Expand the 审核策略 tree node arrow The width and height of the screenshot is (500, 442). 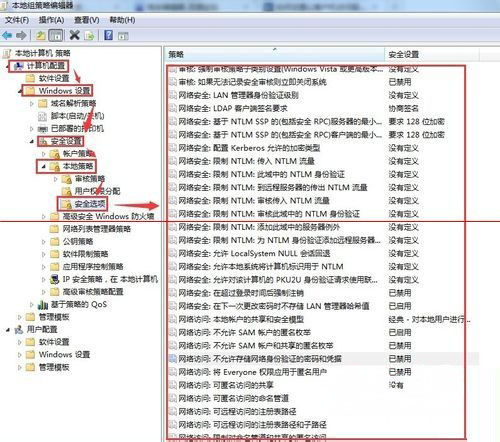(56, 179)
